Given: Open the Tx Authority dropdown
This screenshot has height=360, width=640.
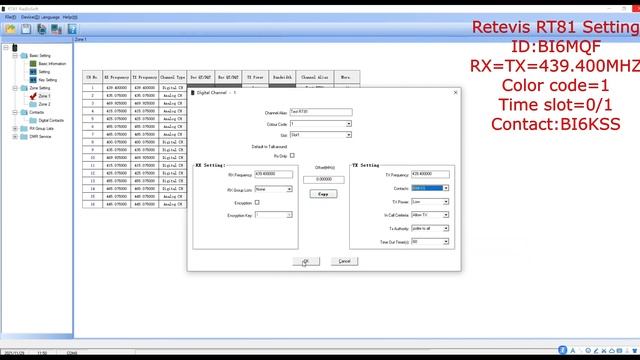Looking at the screenshot, I should pos(446,228).
